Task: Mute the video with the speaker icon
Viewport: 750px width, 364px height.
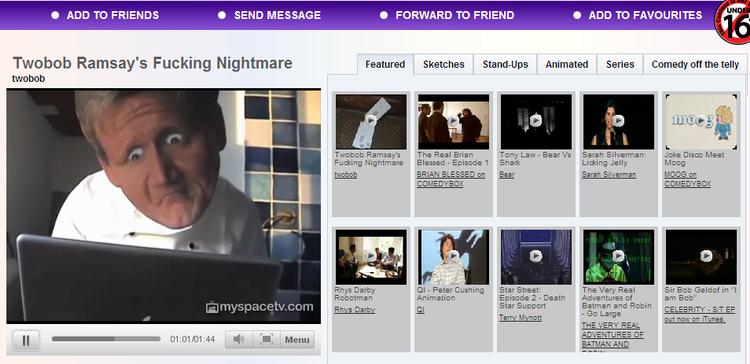Action: click(x=239, y=340)
